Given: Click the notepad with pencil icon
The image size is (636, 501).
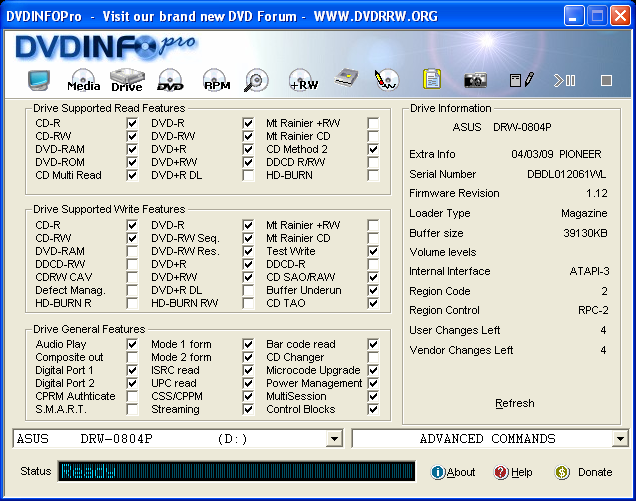Looking at the screenshot, I should (522, 80).
